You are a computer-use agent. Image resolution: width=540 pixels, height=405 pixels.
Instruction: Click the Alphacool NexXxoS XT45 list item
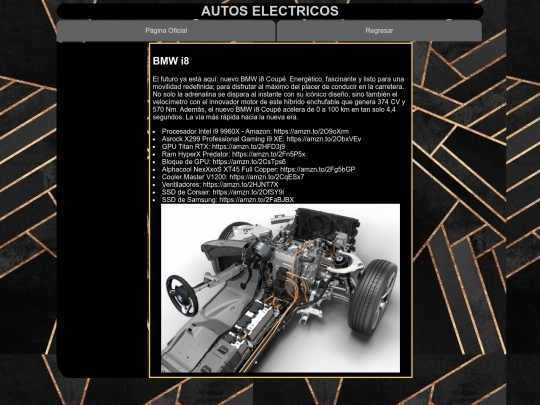tap(258, 169)
